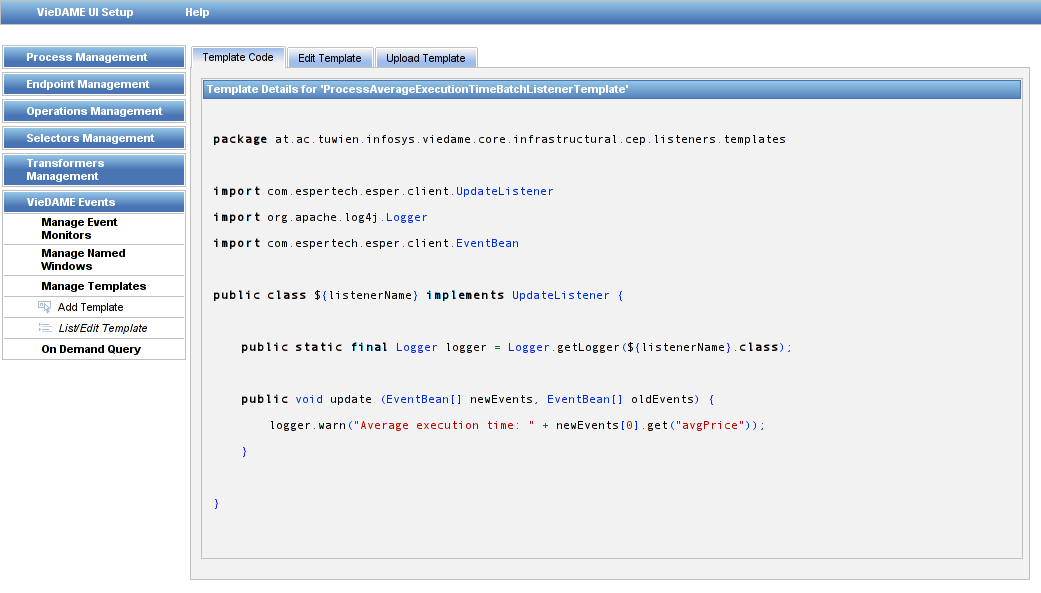Viewport: 1041px width, 593px height.
Task: Click the Template Details header bar
Action: (611, 89)
